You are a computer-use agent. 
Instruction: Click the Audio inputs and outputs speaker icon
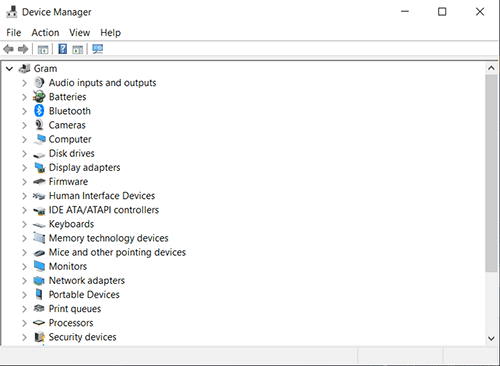(39, 82)
